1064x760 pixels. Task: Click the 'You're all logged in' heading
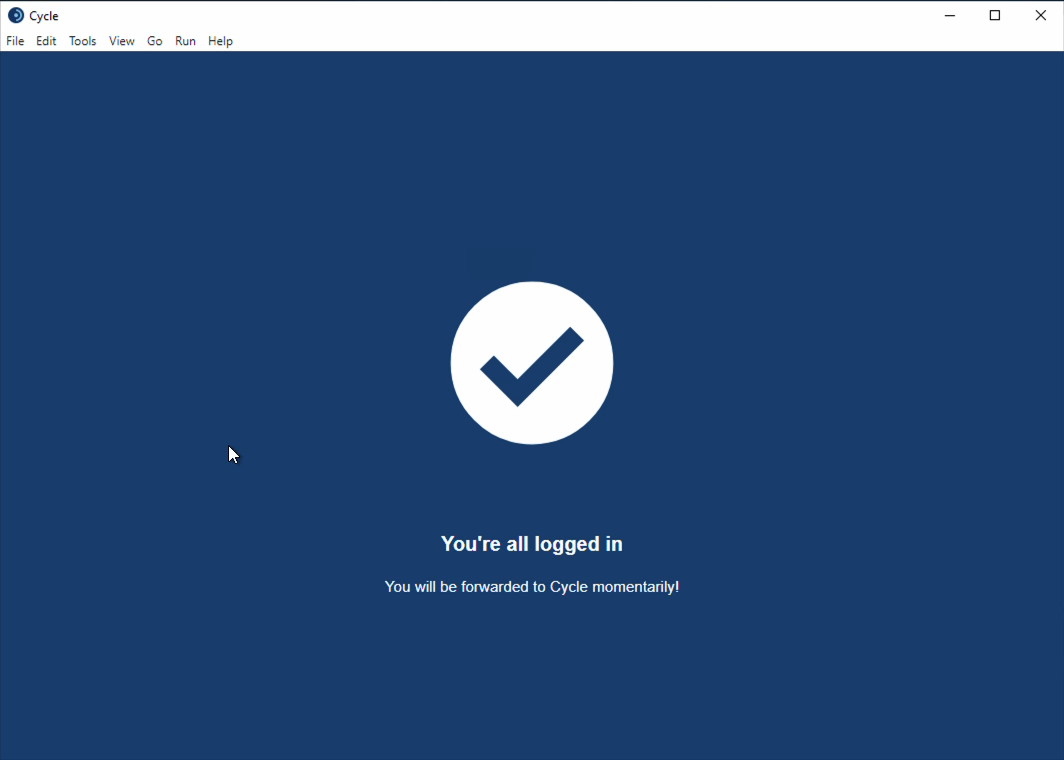click(x=531, y=544)
